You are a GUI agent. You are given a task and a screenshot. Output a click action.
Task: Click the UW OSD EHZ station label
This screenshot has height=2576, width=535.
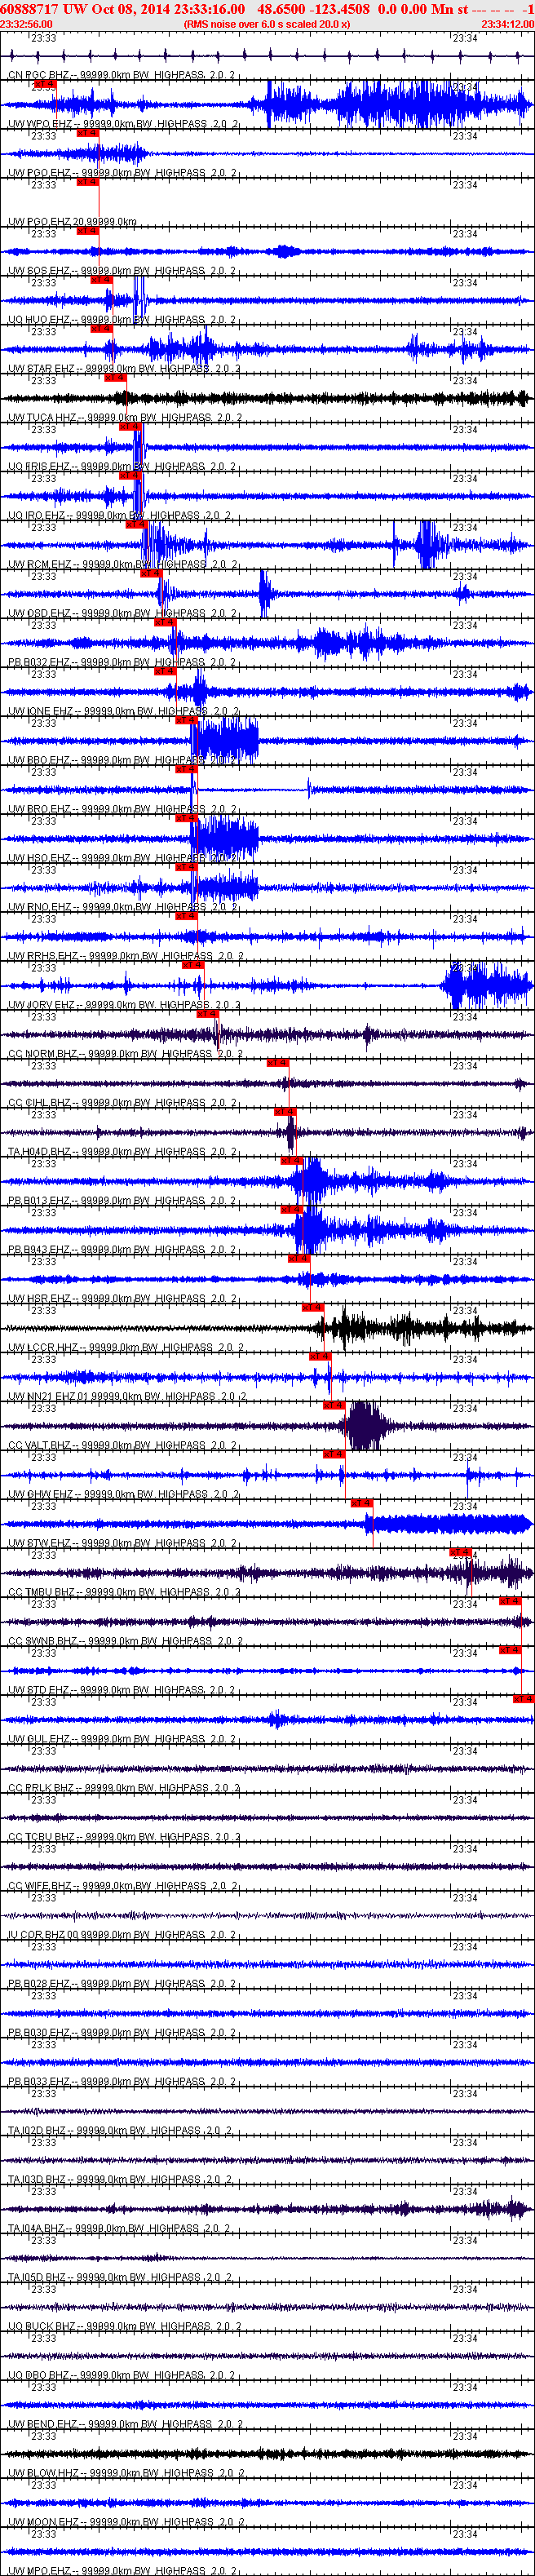pyautogui.click(x=122, y=614)
